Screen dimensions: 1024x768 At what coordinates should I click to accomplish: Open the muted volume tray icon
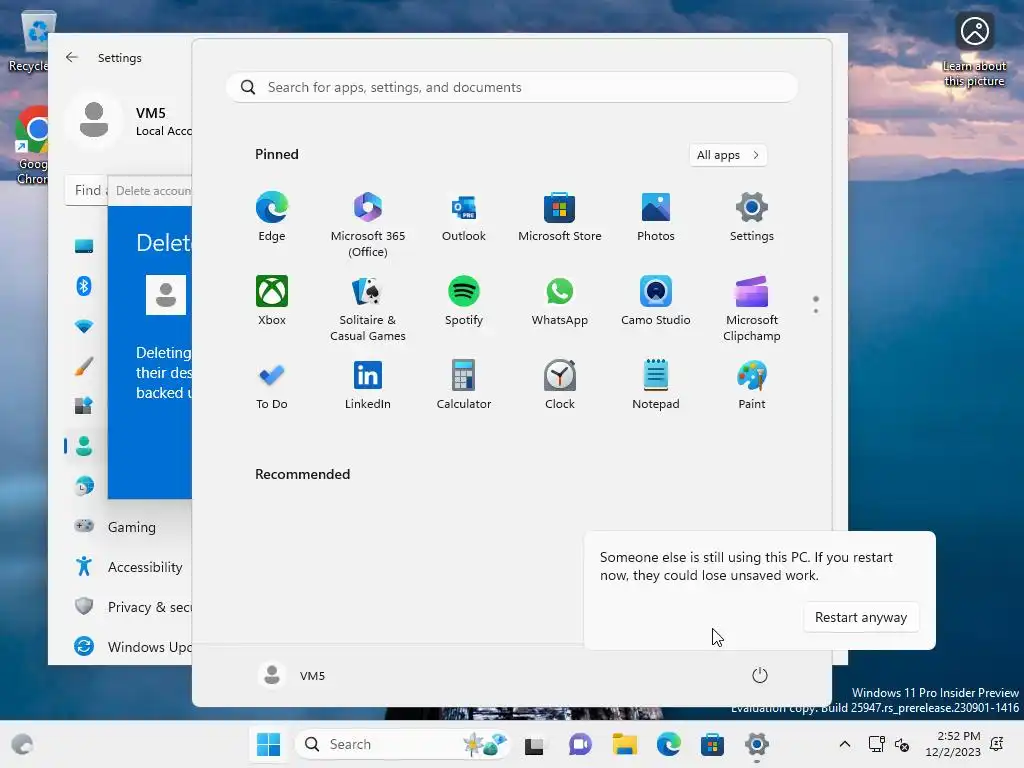(902, 744)
